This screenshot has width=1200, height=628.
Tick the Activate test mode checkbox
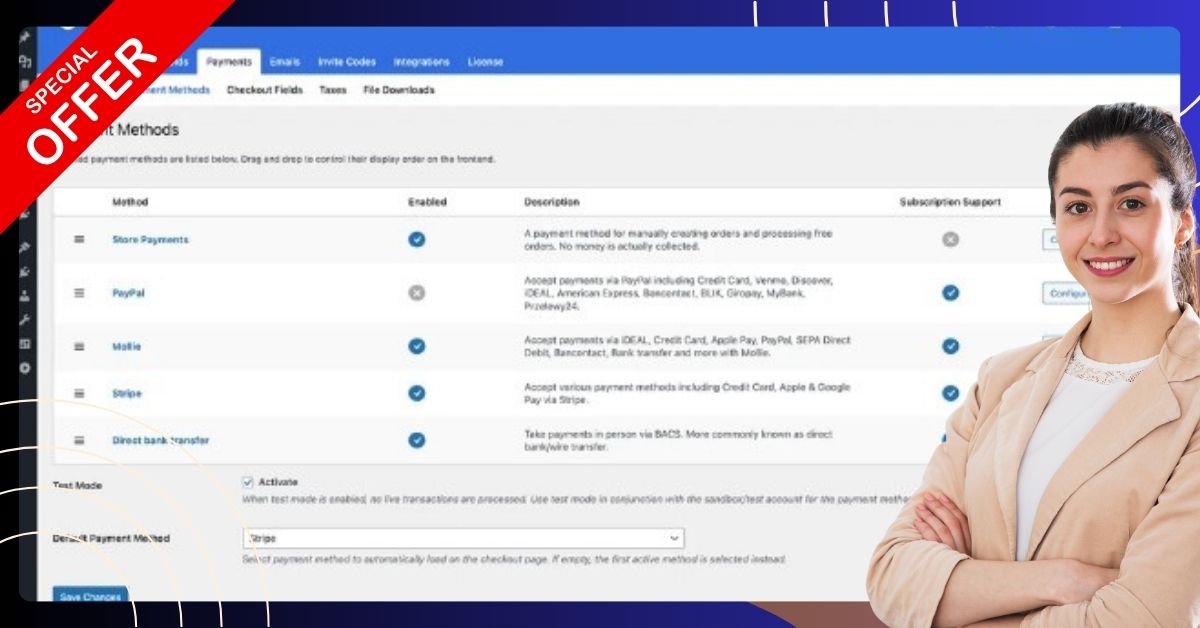pos(248,482)
